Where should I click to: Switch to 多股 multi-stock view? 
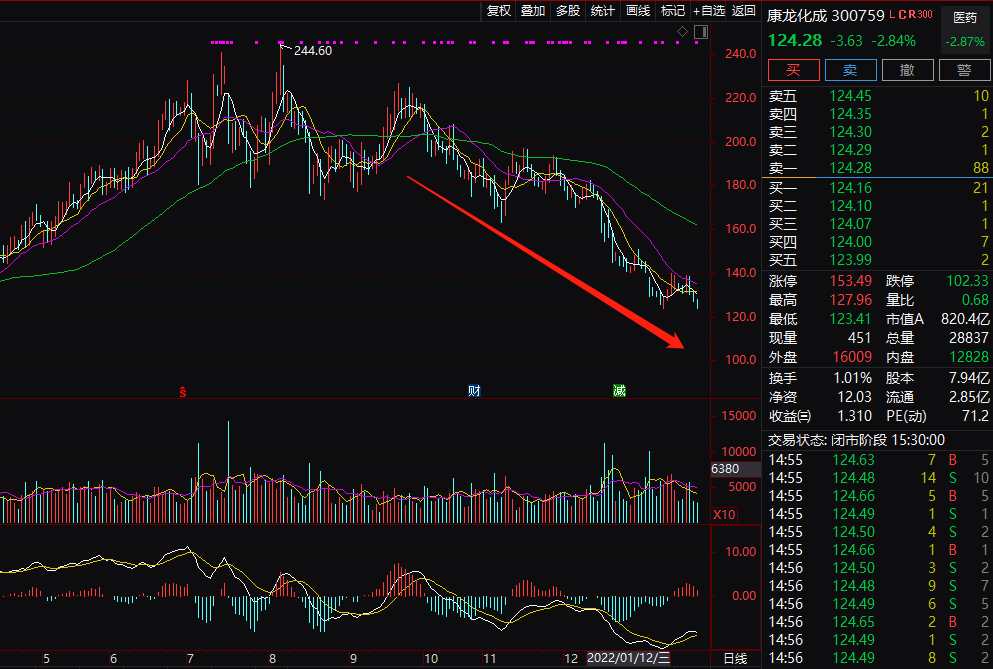[568, 11]
